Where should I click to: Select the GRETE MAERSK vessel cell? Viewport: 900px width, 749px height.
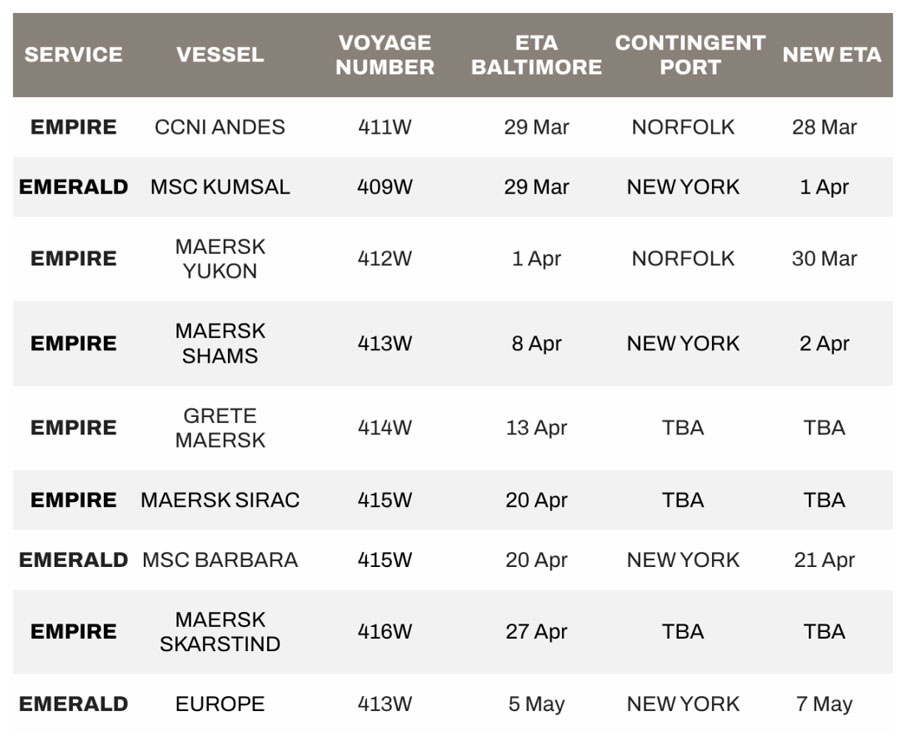(220, 428)
